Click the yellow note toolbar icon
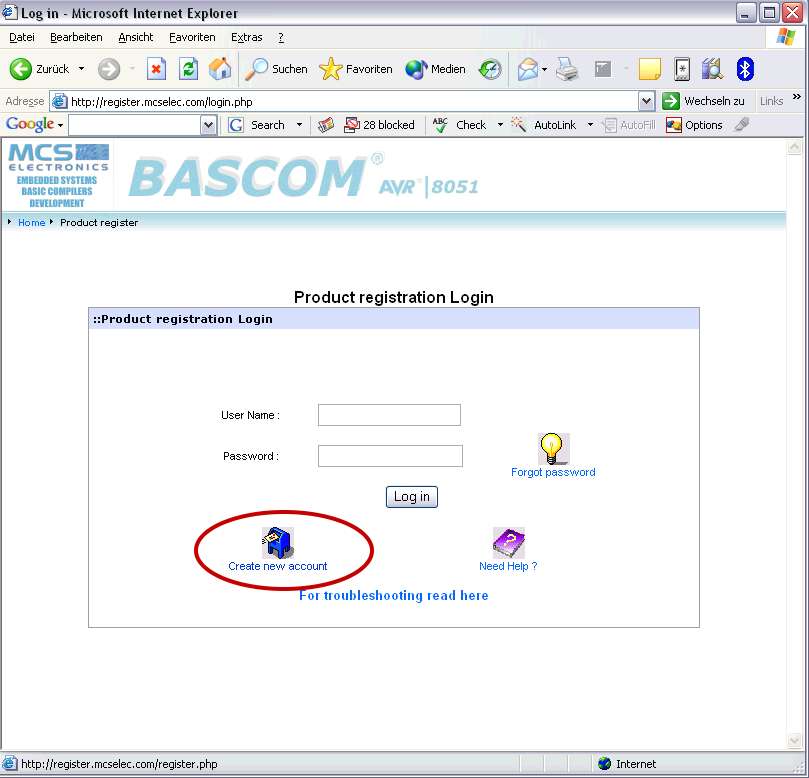Screen dimensions: 809x778 coord(650,69)
